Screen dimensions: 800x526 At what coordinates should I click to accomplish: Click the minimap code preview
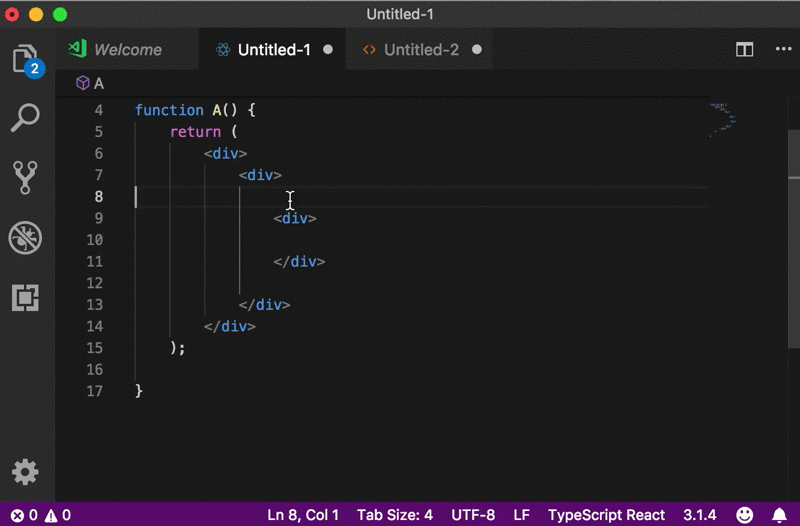[x=722, y=119]
